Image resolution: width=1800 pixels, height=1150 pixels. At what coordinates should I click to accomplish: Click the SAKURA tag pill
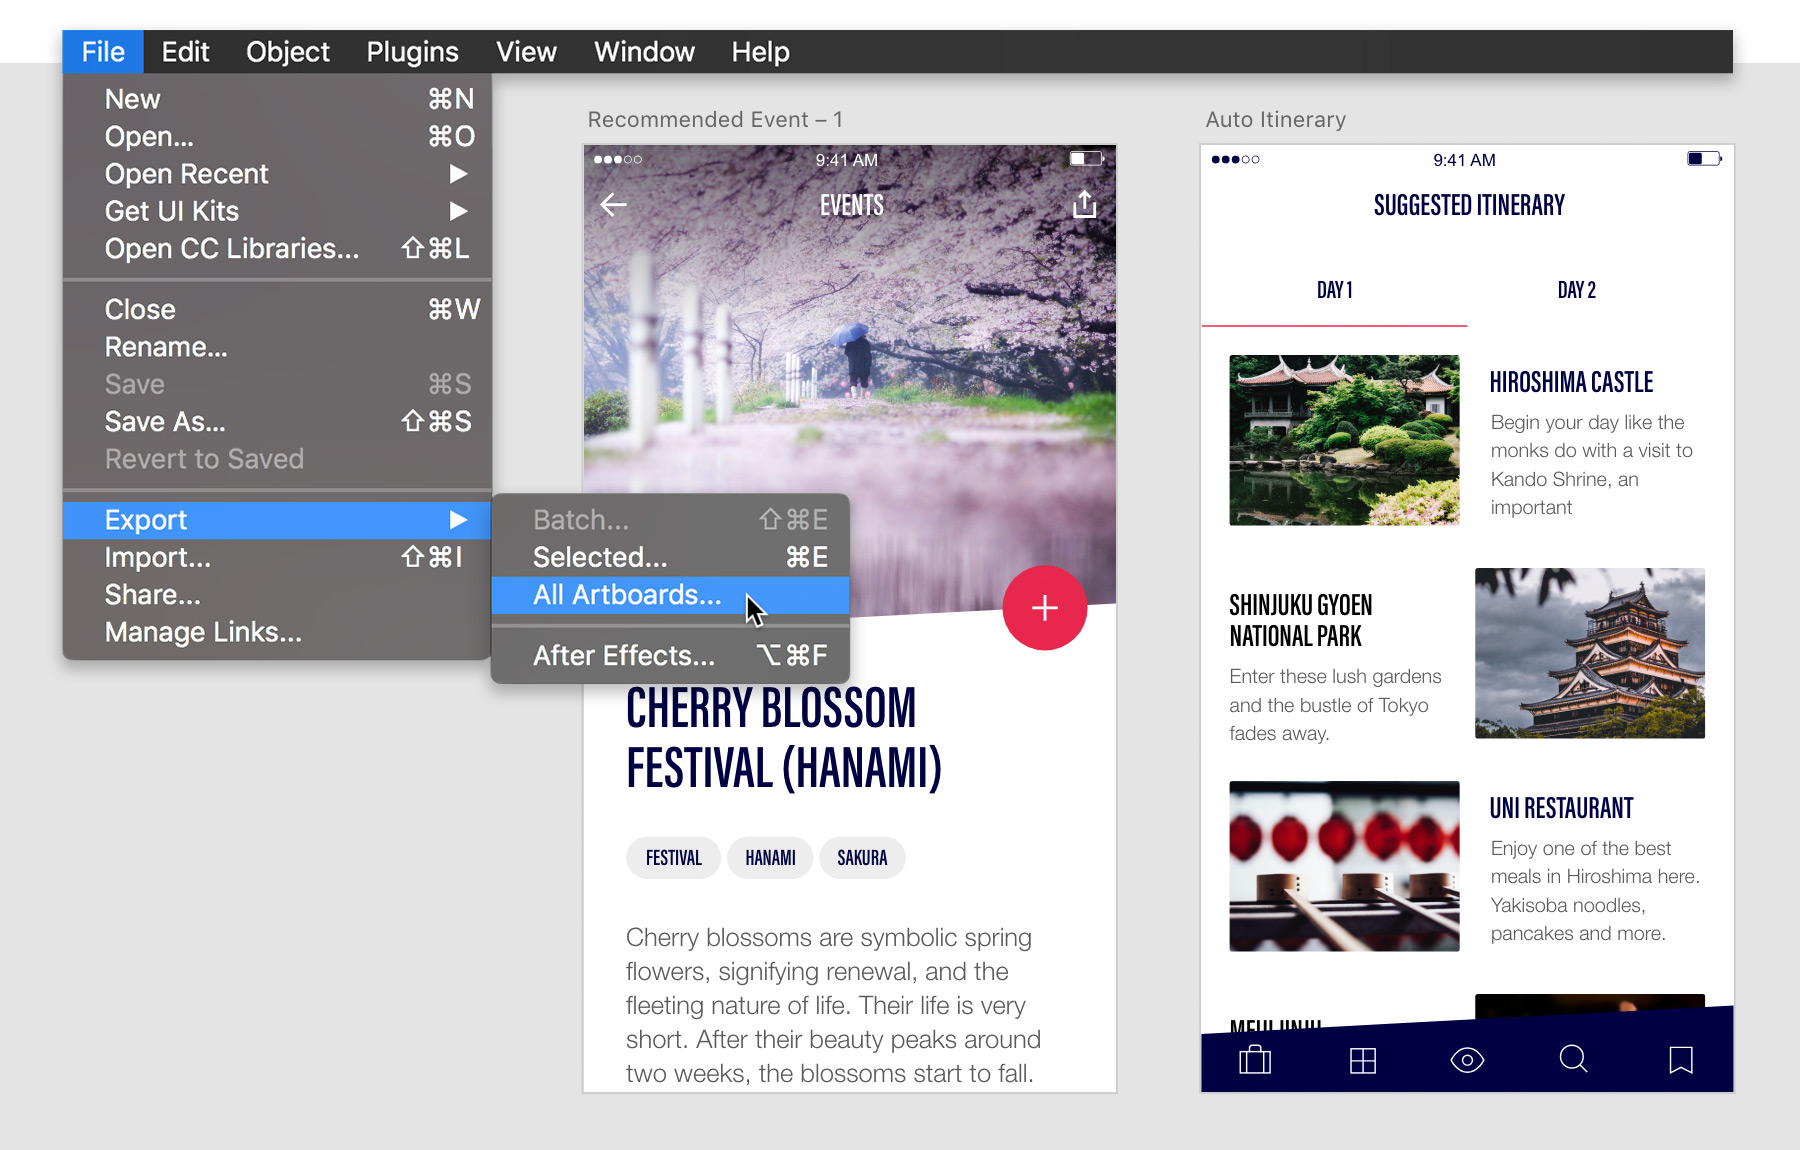(862, 858)
